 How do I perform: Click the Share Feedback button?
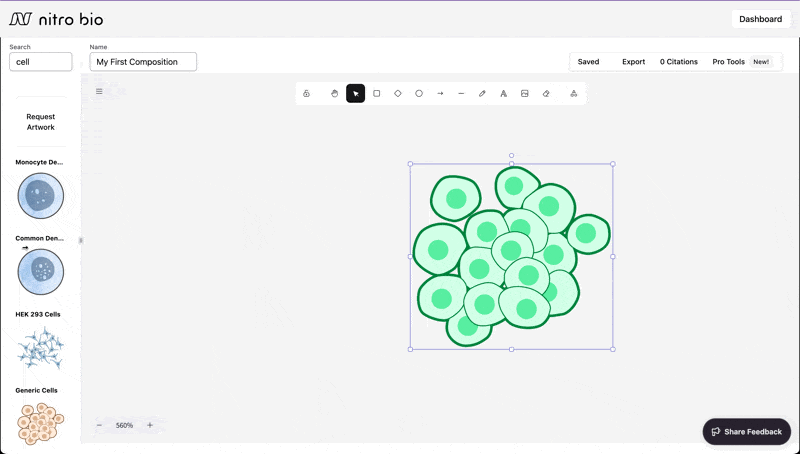746,431
